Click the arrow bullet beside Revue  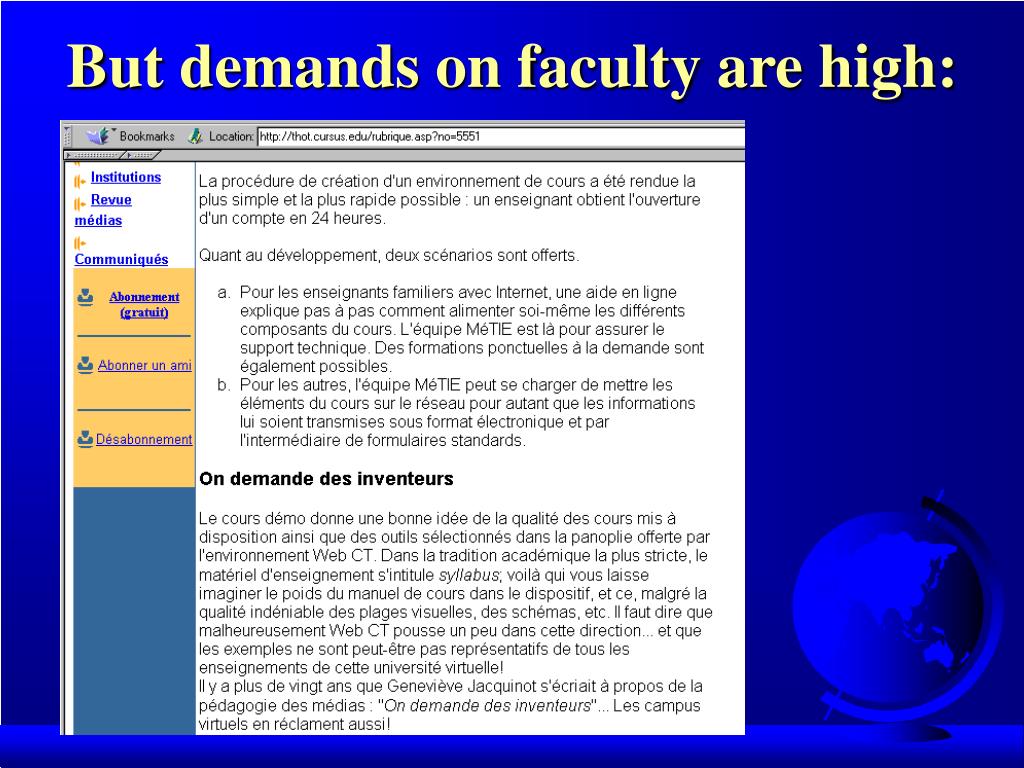pos(80,204)
